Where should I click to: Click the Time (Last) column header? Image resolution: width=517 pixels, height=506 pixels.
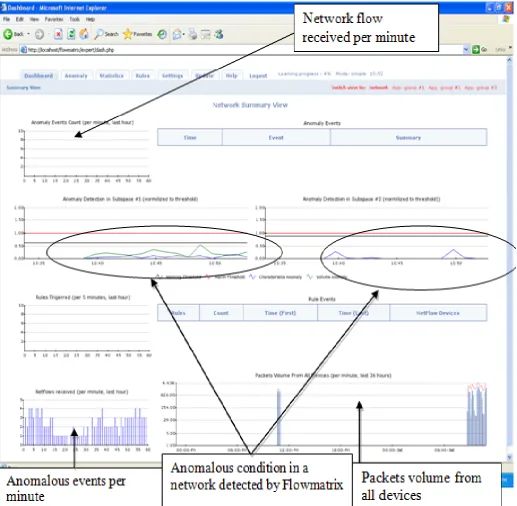point(353,313)
